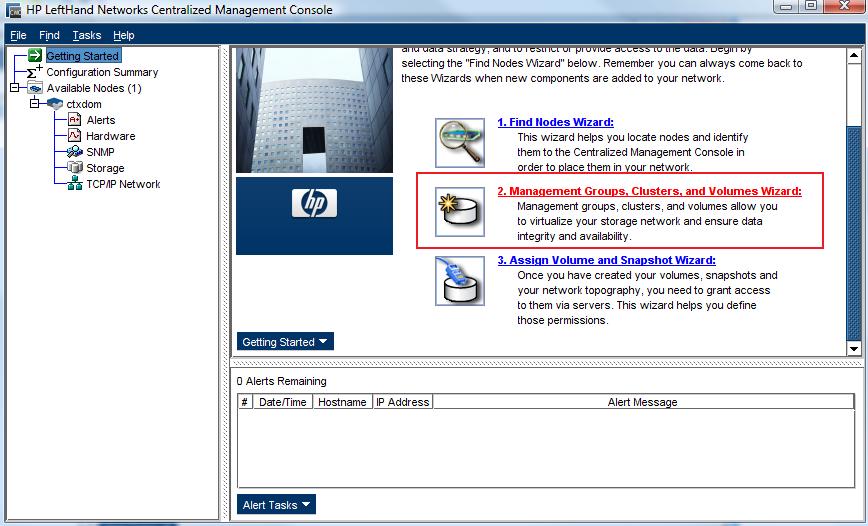Image resolution: width=868 pixels, height=526 pixels.
Task: Click the green Getting Started arrow icon
Action: [35, 55]
